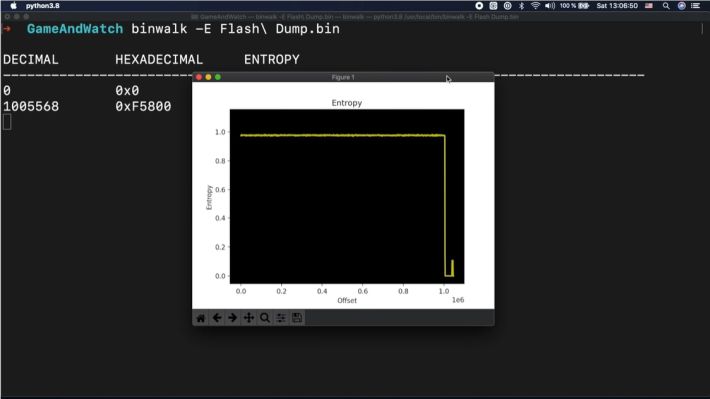Viewport: 710px width, 399px height.
Task: Open Wi-Fi status menu
Action: click(535, 6)
